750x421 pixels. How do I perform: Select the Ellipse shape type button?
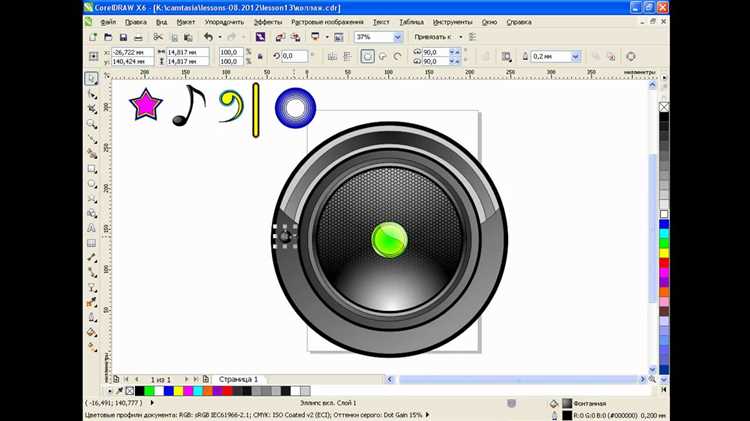[x=367, y=56]
